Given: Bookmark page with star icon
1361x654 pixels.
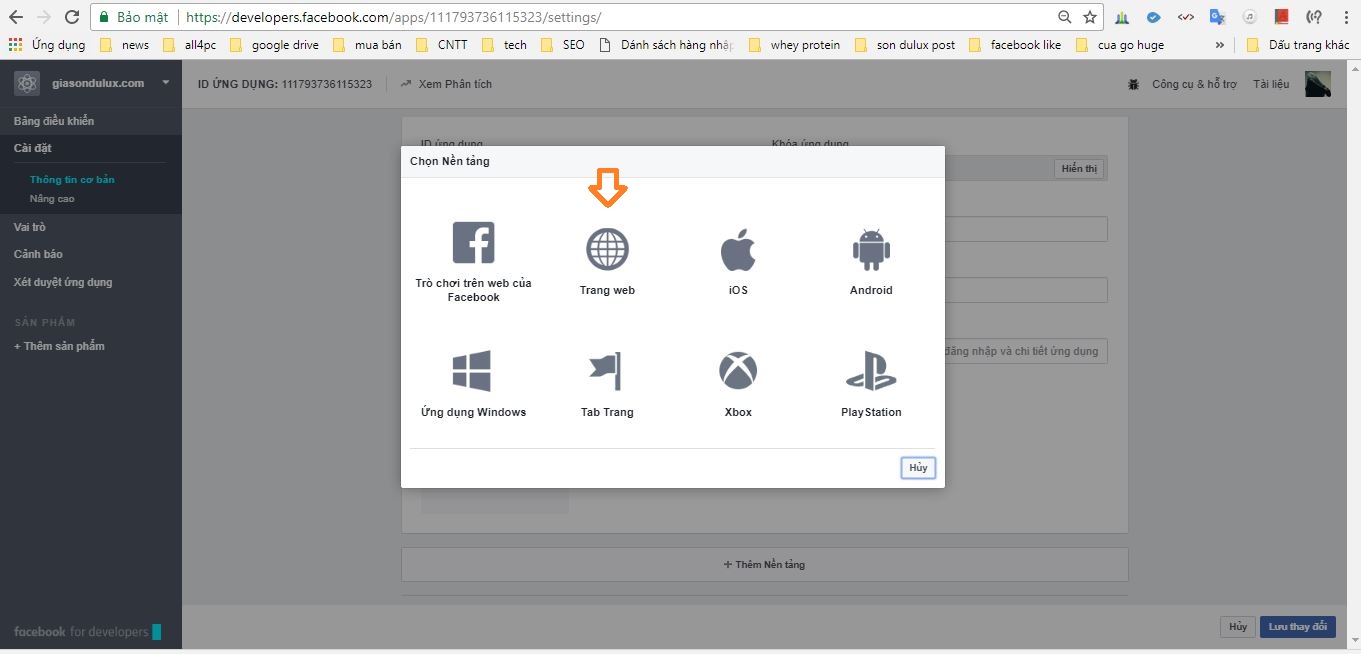Looking at the screenshot, I should 1090,17.
